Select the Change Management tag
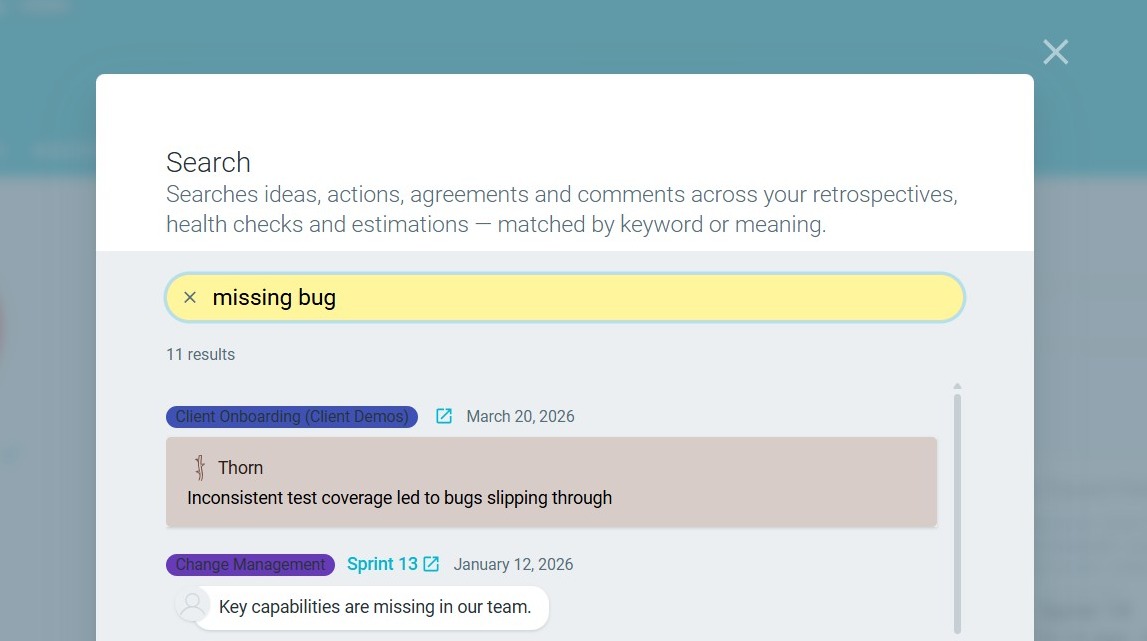This screenshot has height=641, width=1147. tap(250, 564)
